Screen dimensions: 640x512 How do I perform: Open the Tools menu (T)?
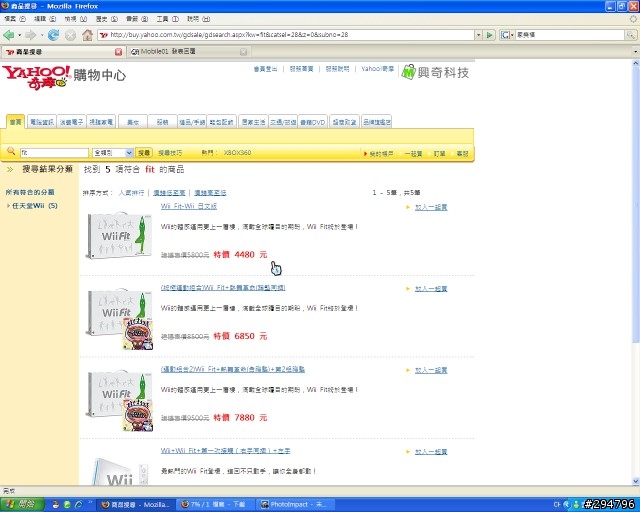click(x=167, y=19)
